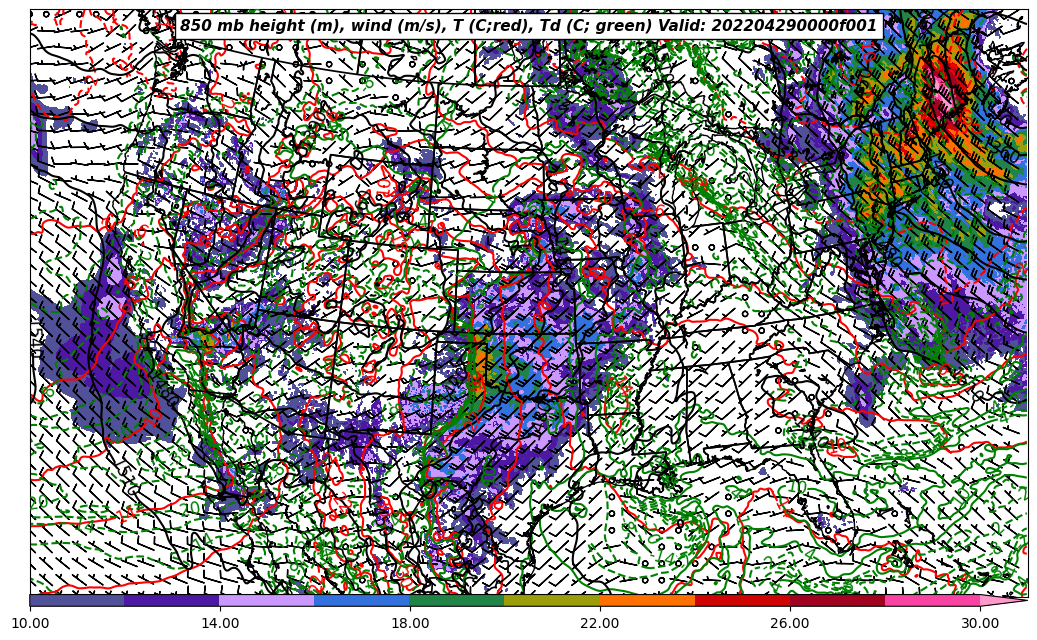Image resolution: width=1037 pixels, height=640 pixels.
Task: Pick the lavender 14–16 colorbar segment
Action: (x=267, y=601)
